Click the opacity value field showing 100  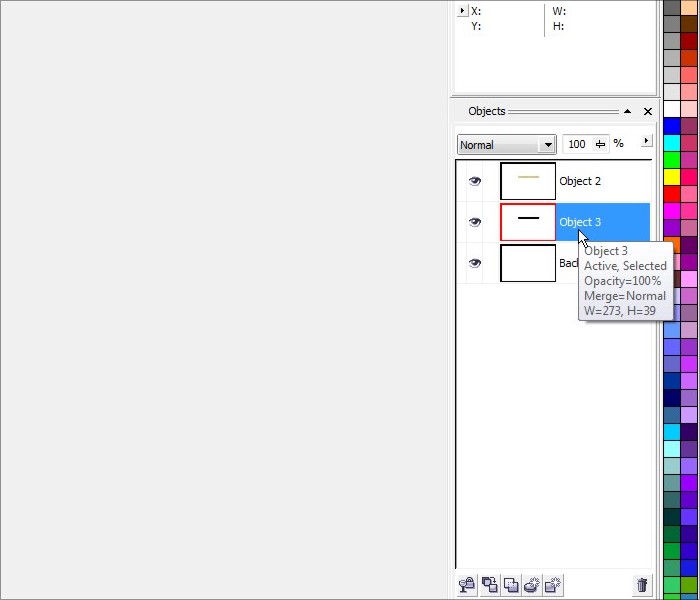click(x=577, y=144)
